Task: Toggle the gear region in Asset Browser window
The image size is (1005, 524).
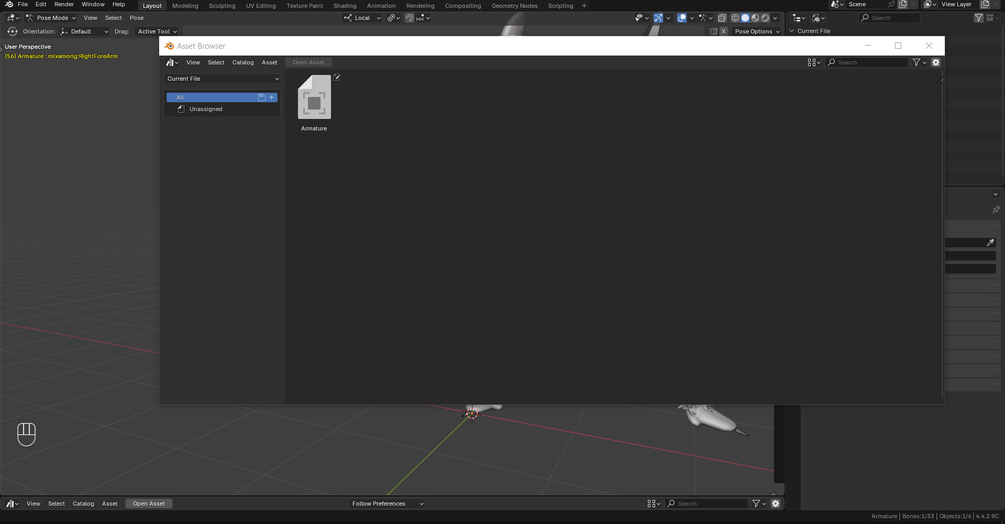Action: tap(936, 62)
